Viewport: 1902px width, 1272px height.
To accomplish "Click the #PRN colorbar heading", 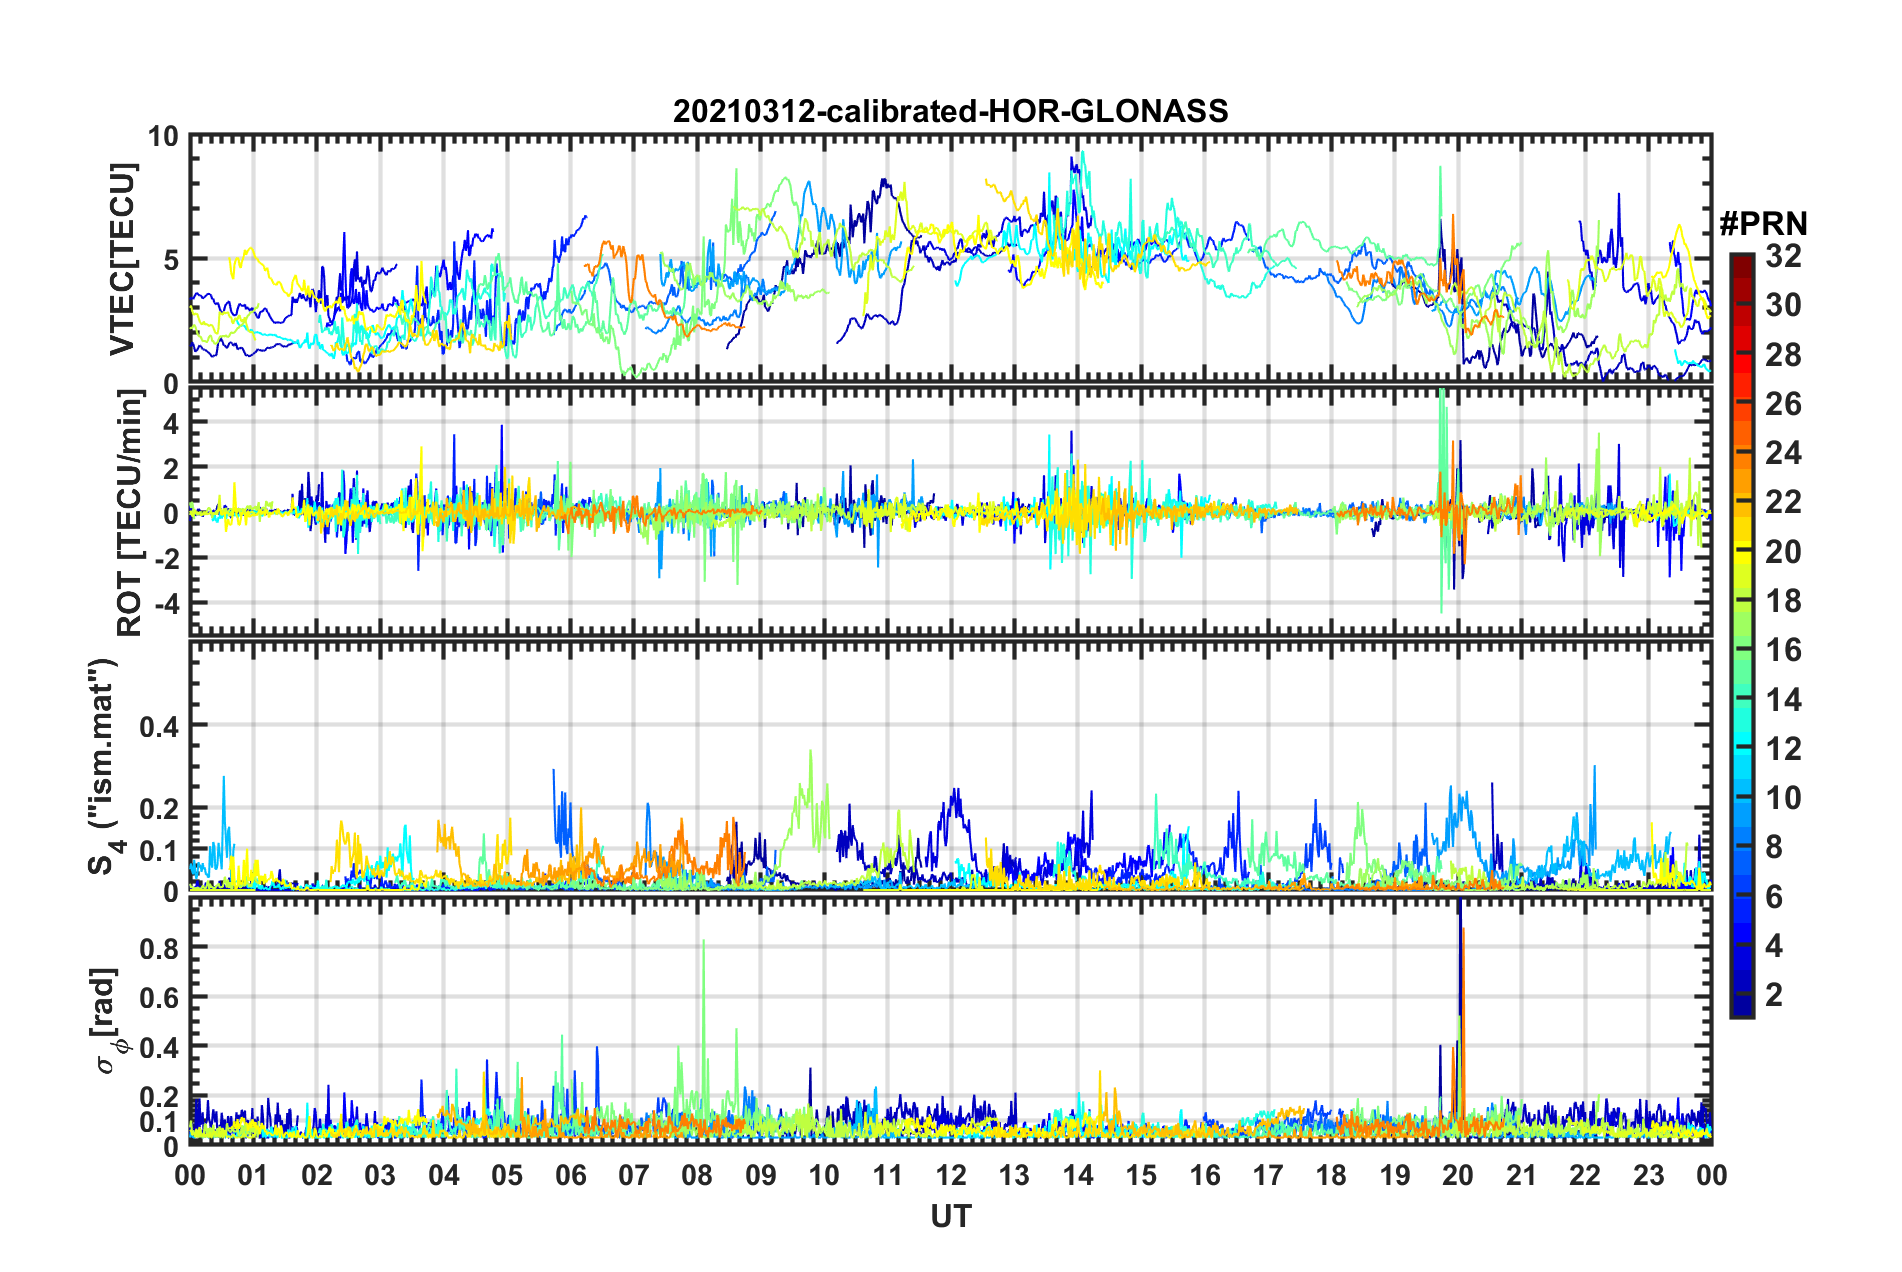I will pyautogui.click(x=1763, y=224).
